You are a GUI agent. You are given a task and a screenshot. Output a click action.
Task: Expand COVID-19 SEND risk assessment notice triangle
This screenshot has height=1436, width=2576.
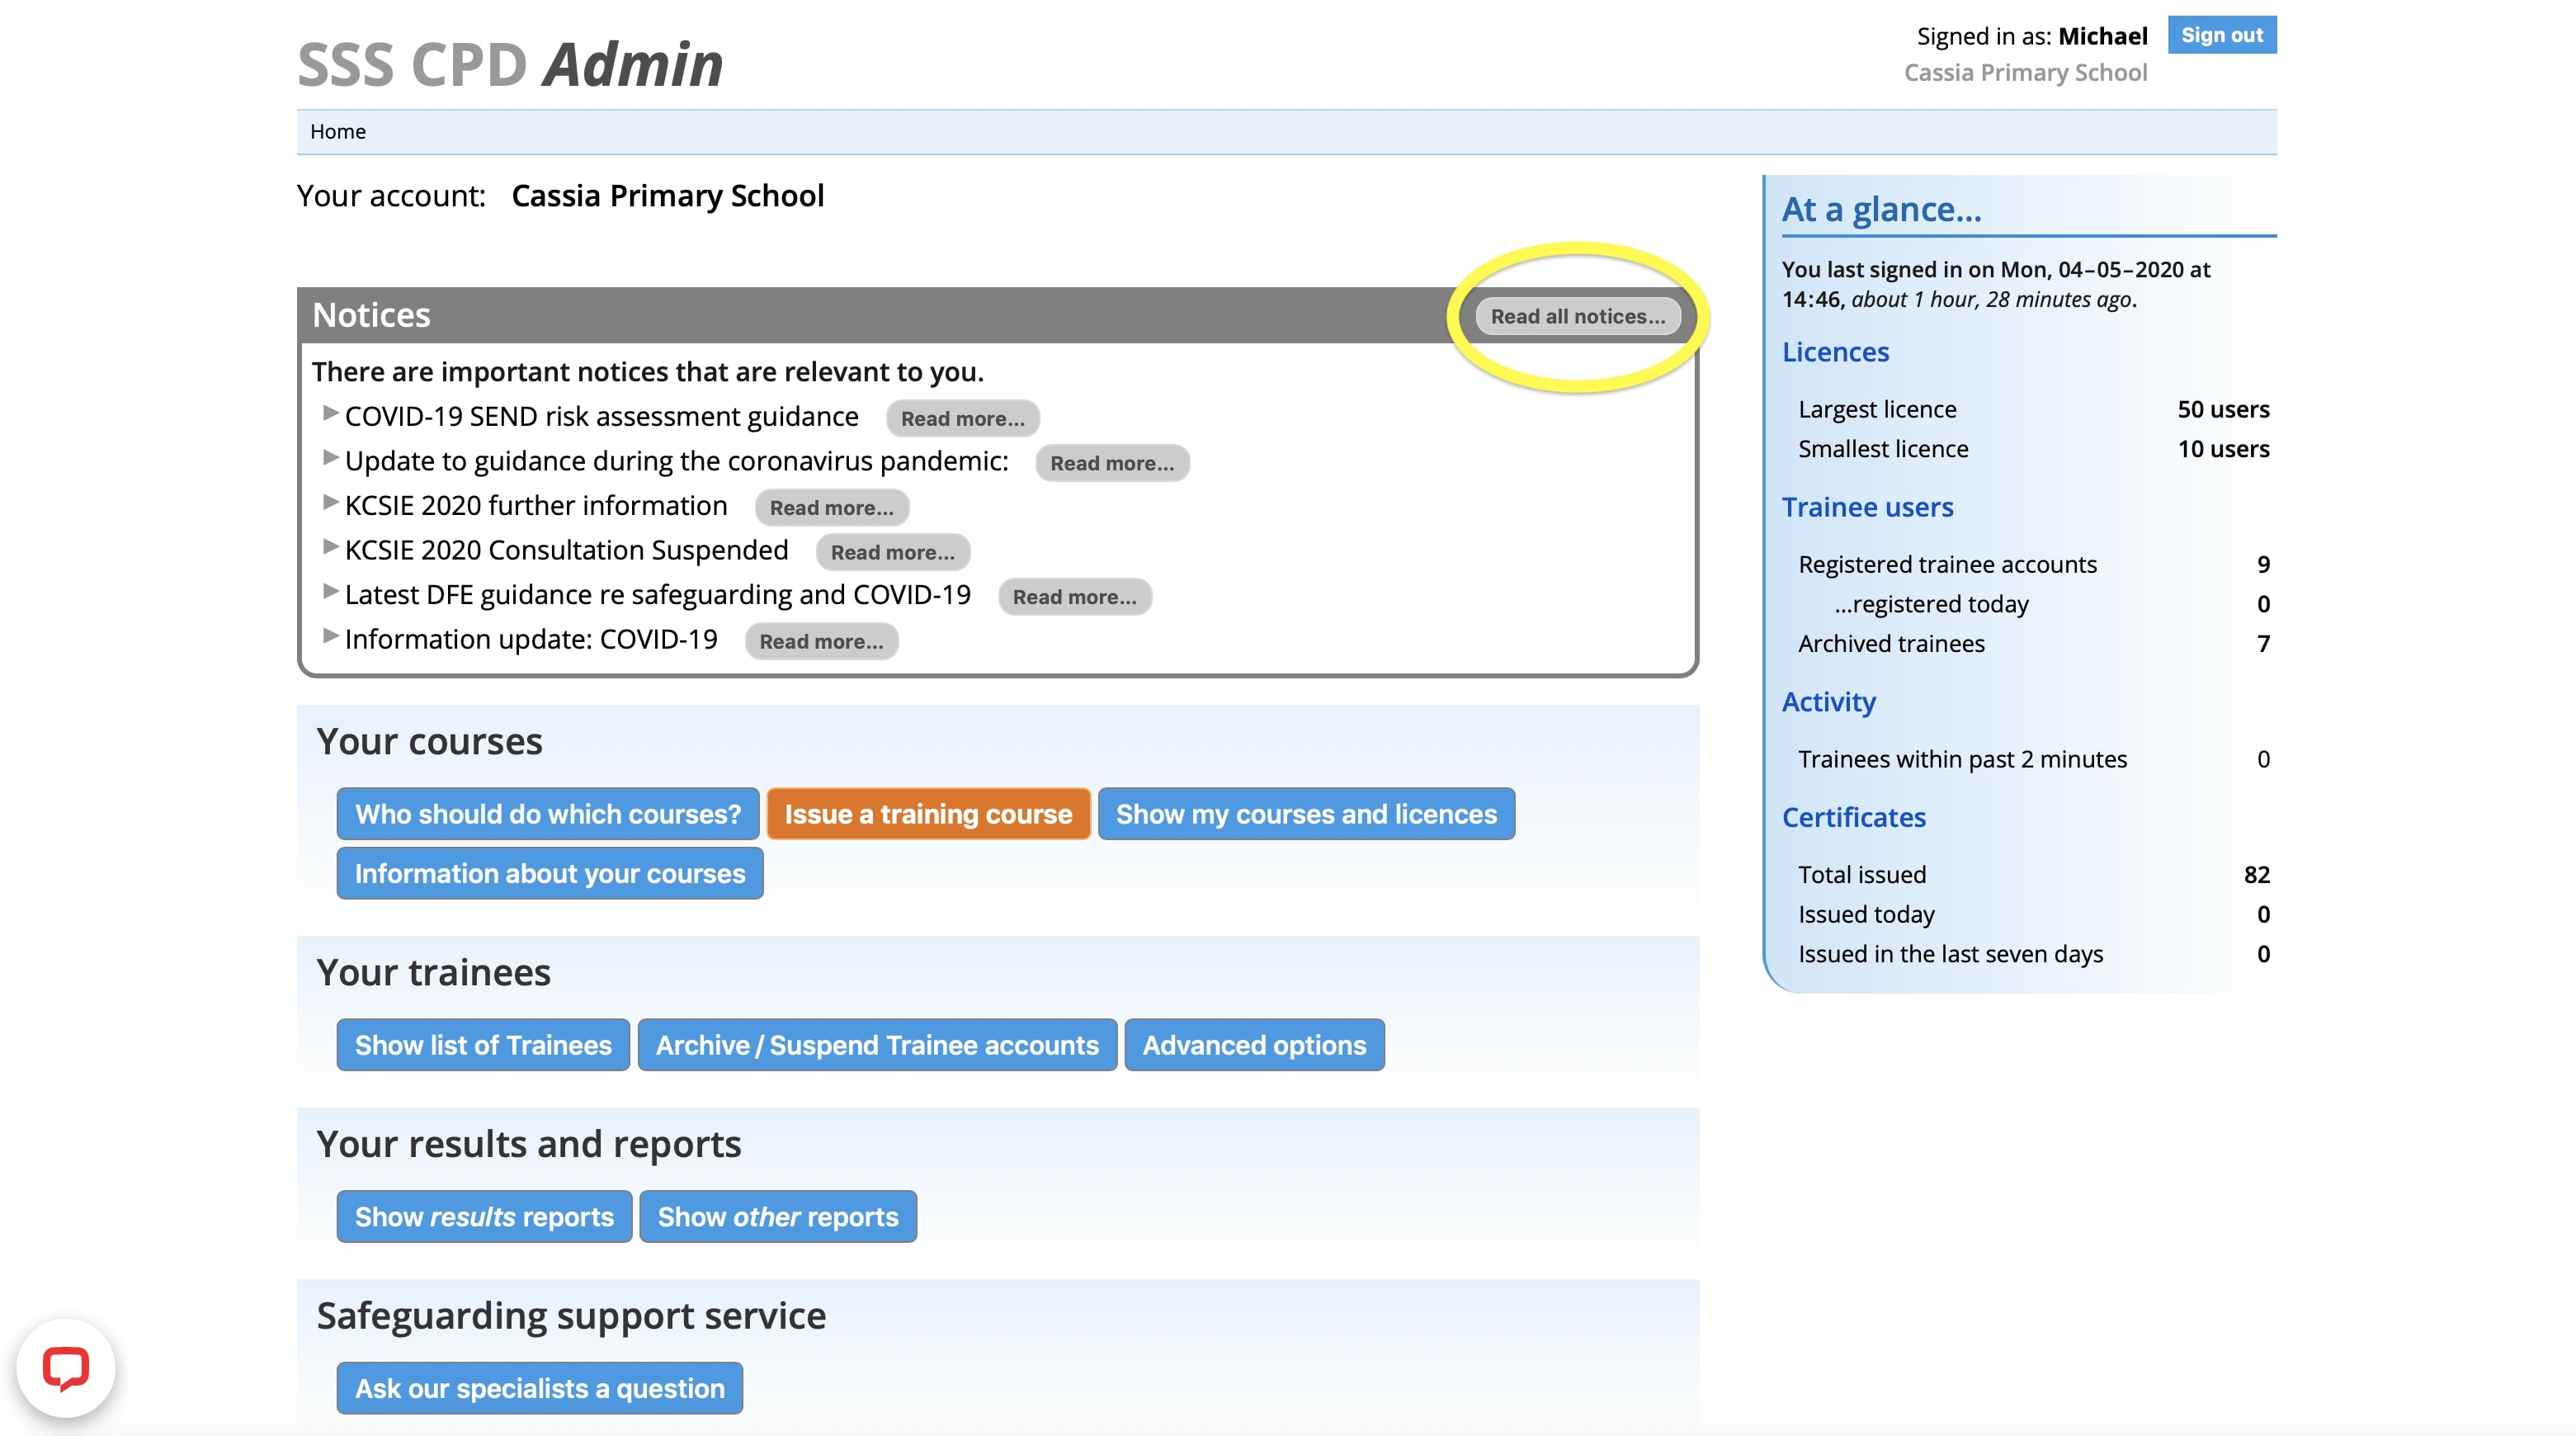click(x=330, y=413)
